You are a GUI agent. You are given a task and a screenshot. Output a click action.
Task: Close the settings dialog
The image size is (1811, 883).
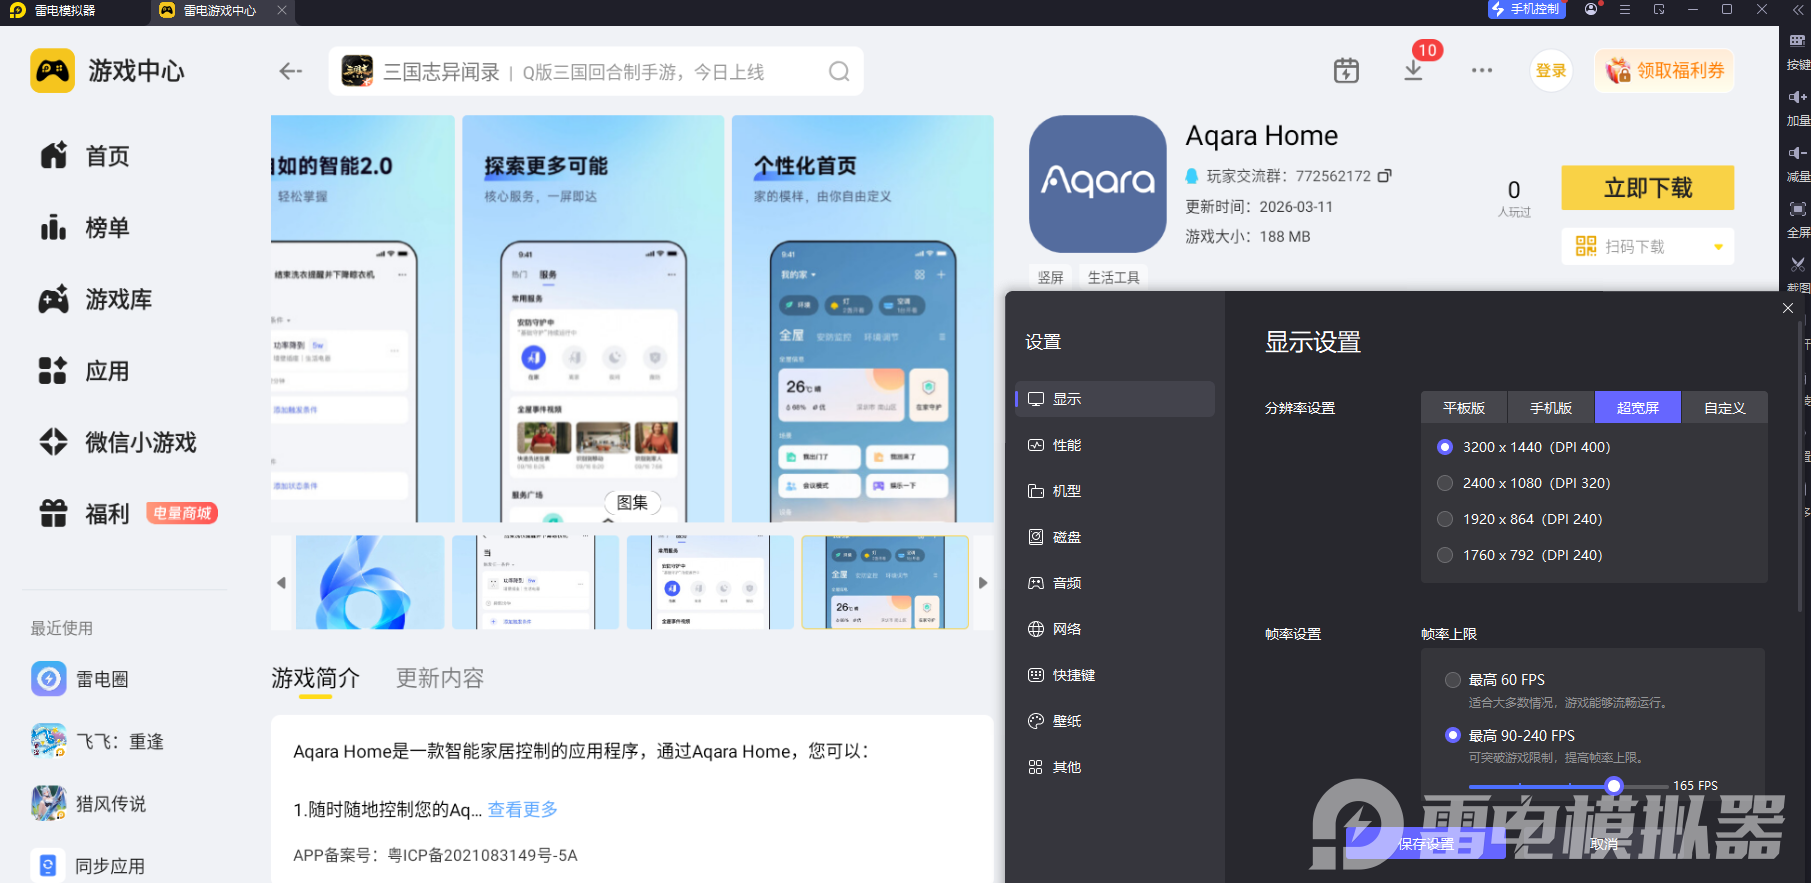coord(1788,308)
